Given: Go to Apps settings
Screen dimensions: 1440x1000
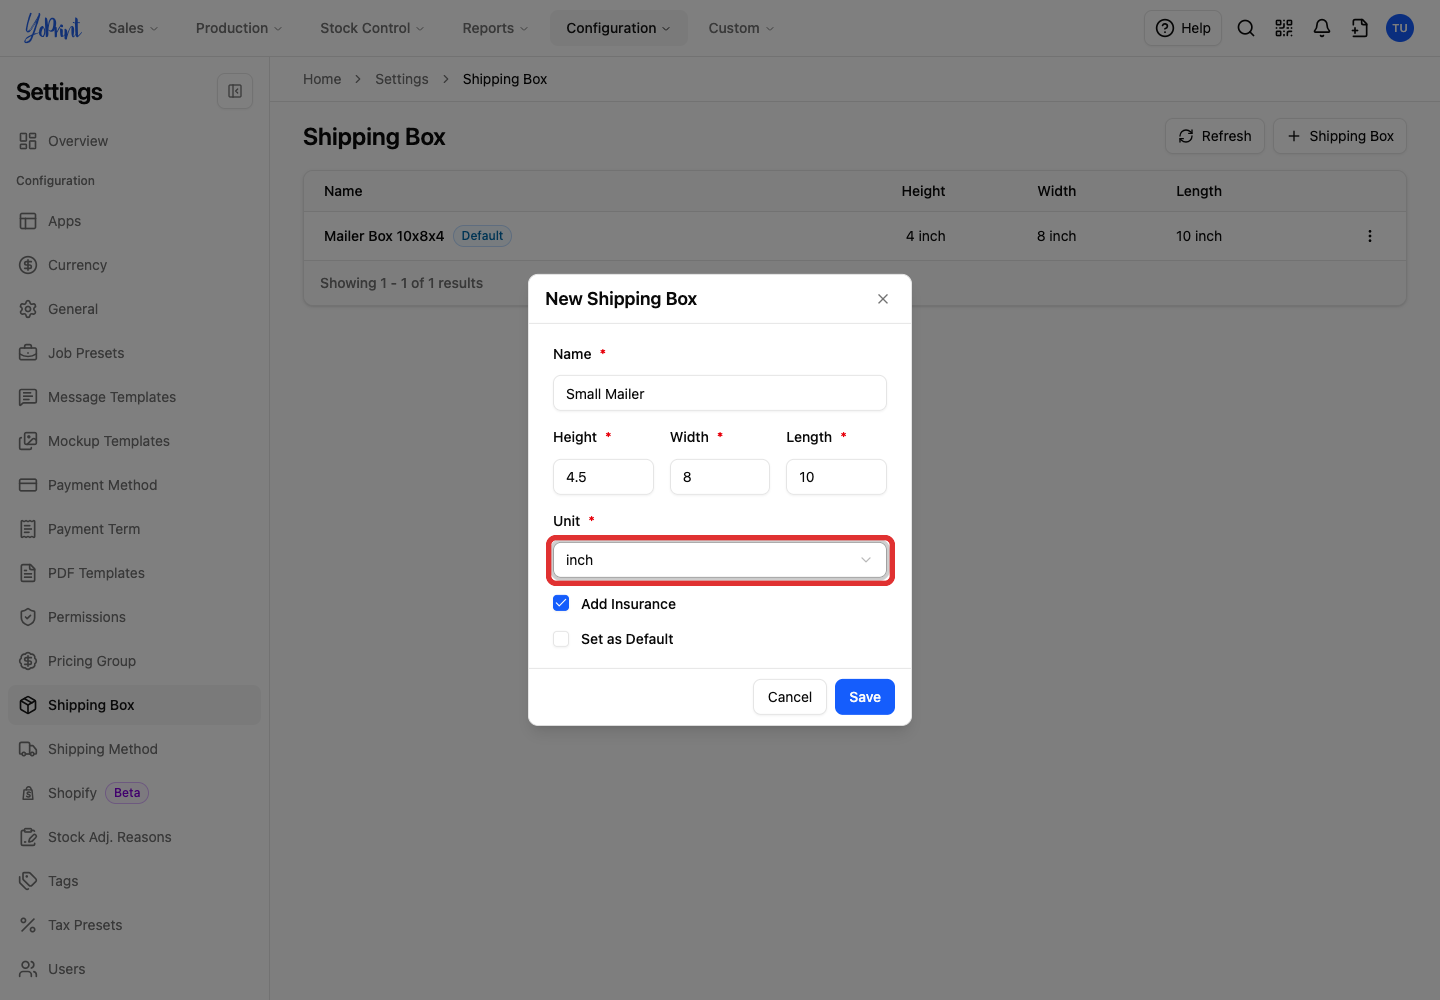Looking at the screenshot, I should click(x=134, y=221).
